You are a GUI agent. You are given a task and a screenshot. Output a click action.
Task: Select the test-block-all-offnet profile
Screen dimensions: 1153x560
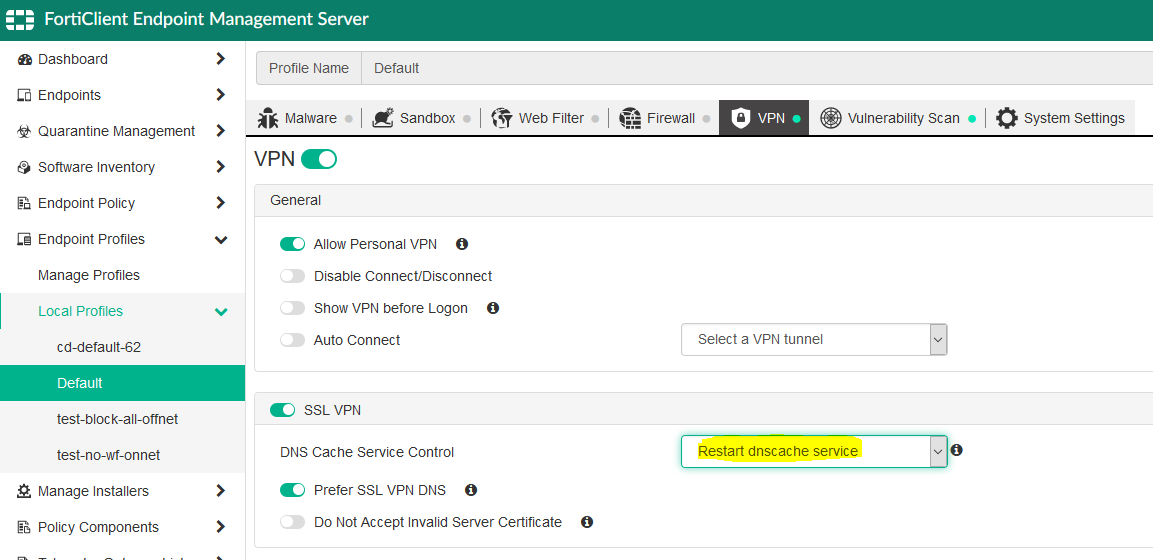pos(118,419)
